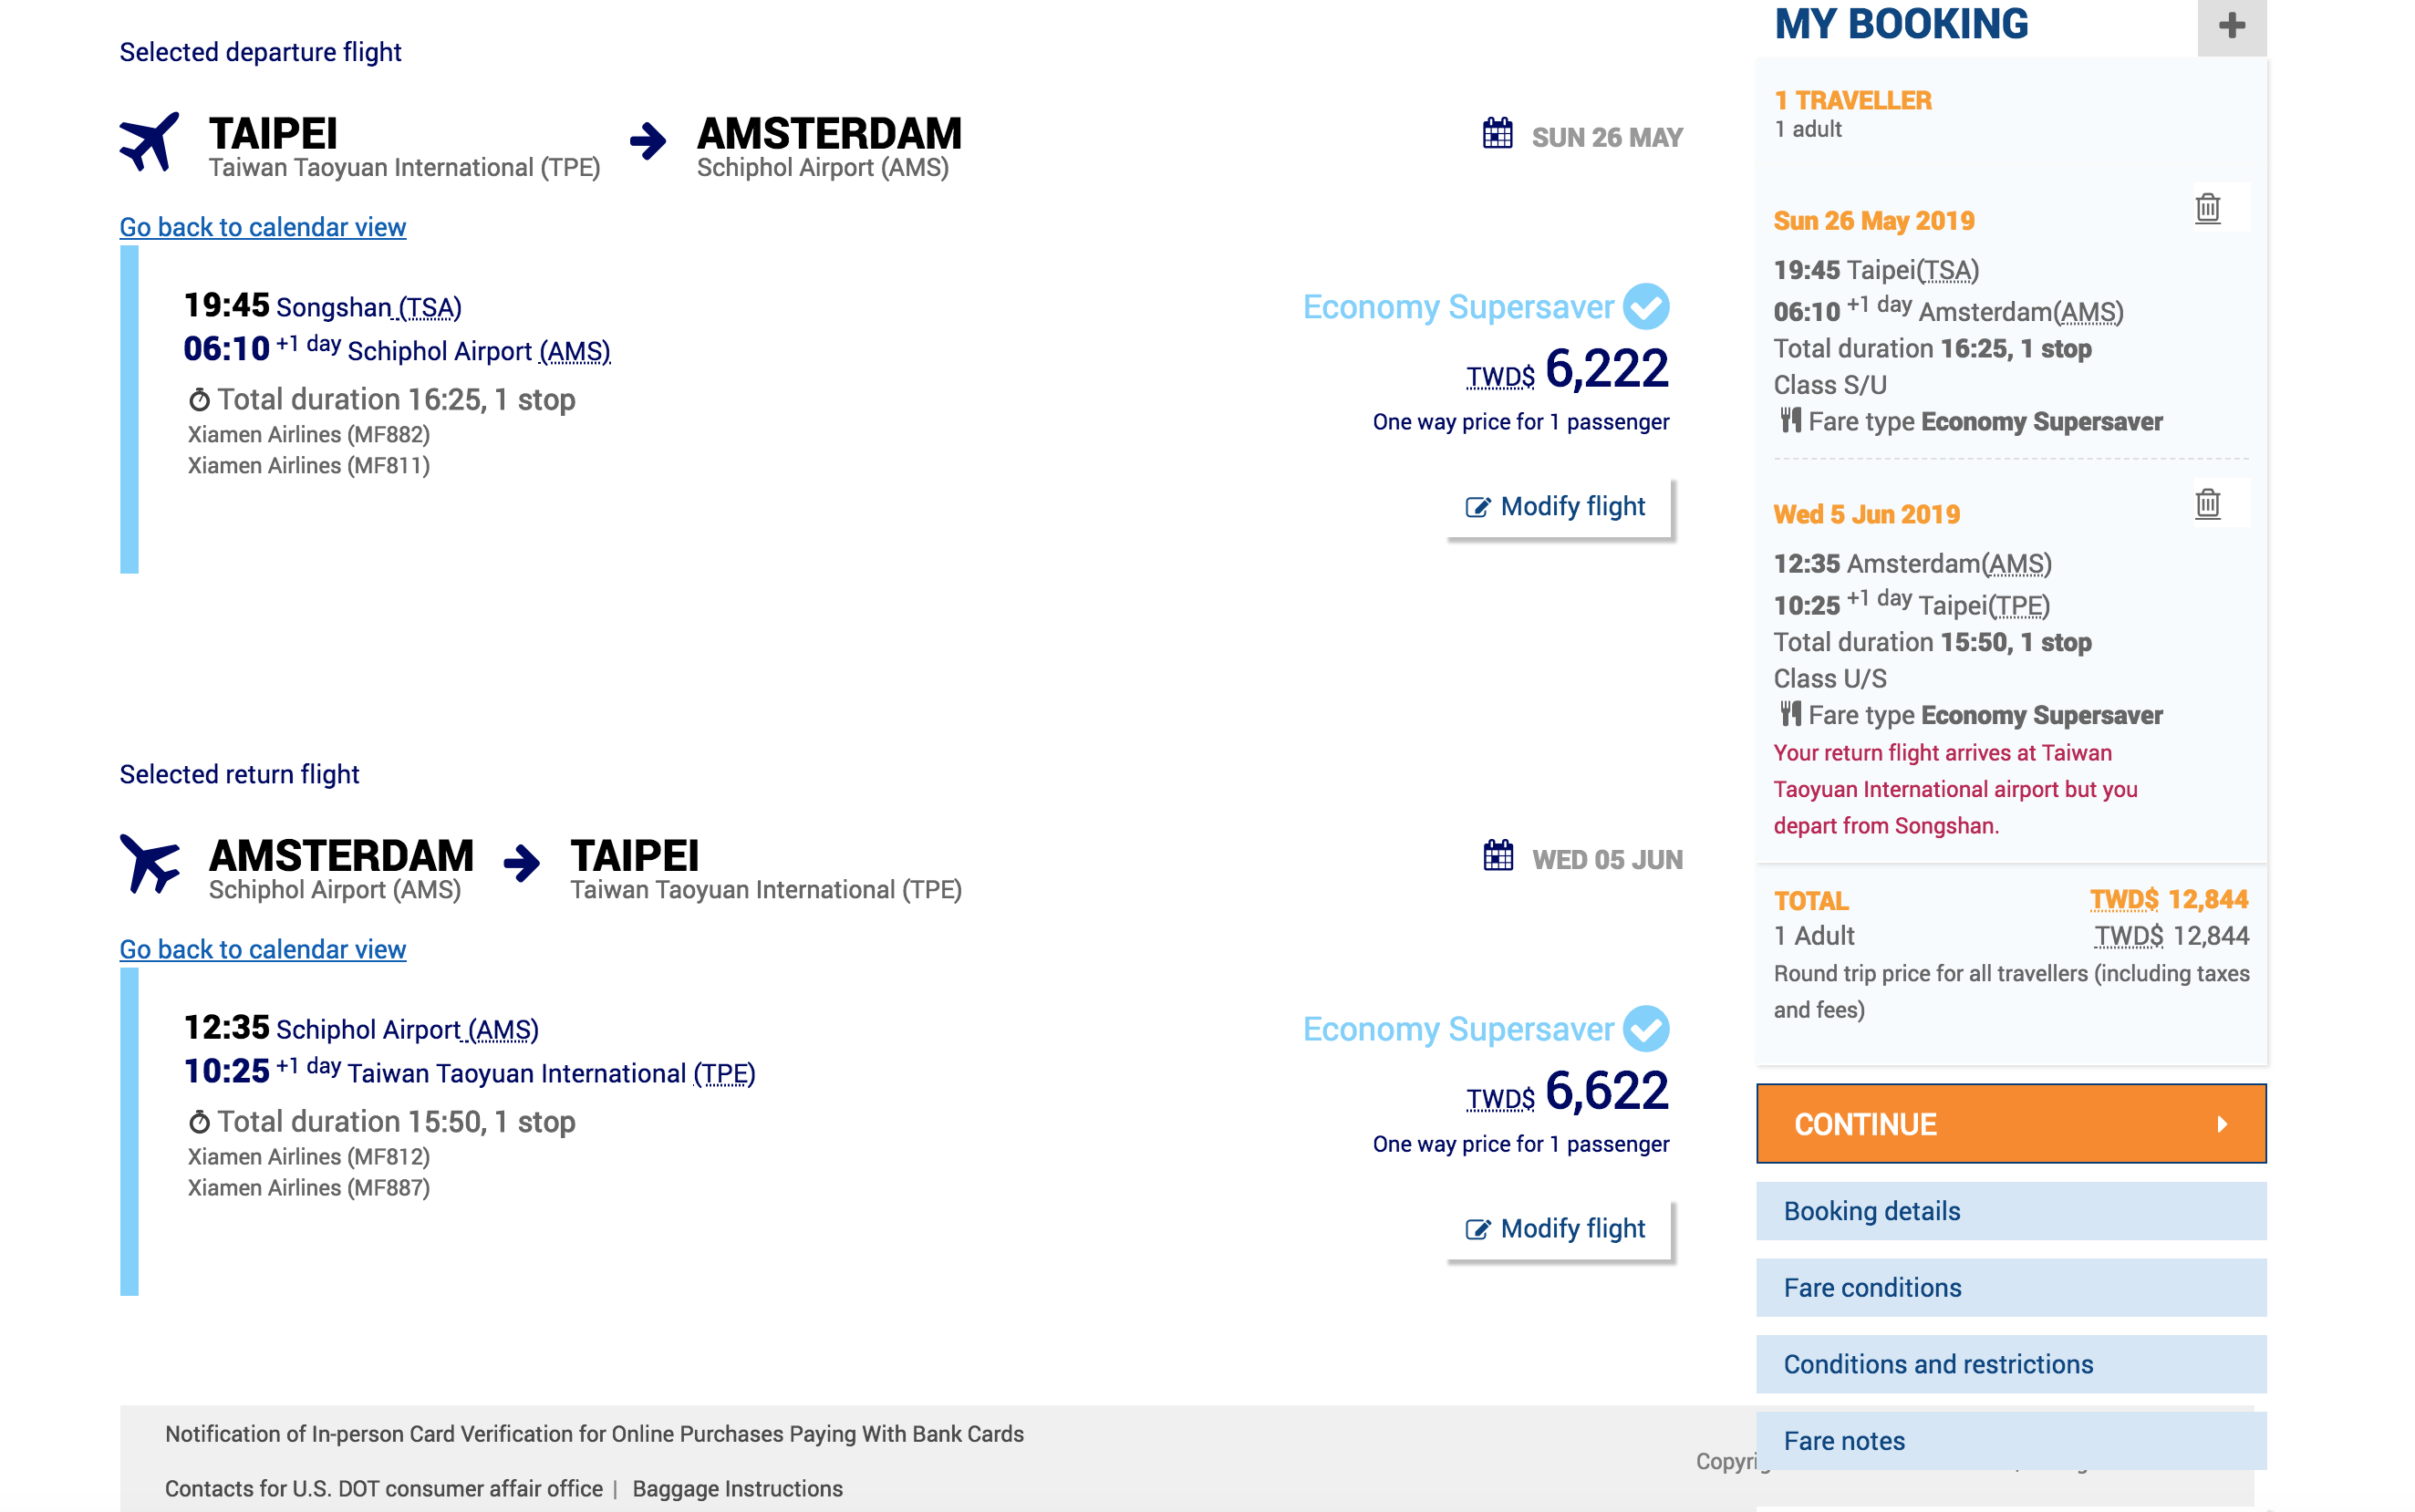The width and height of the screenshot is (2415, 1512).
Task: Open Conditions and restrictions panel
Action: [x=2010, y=1364]
